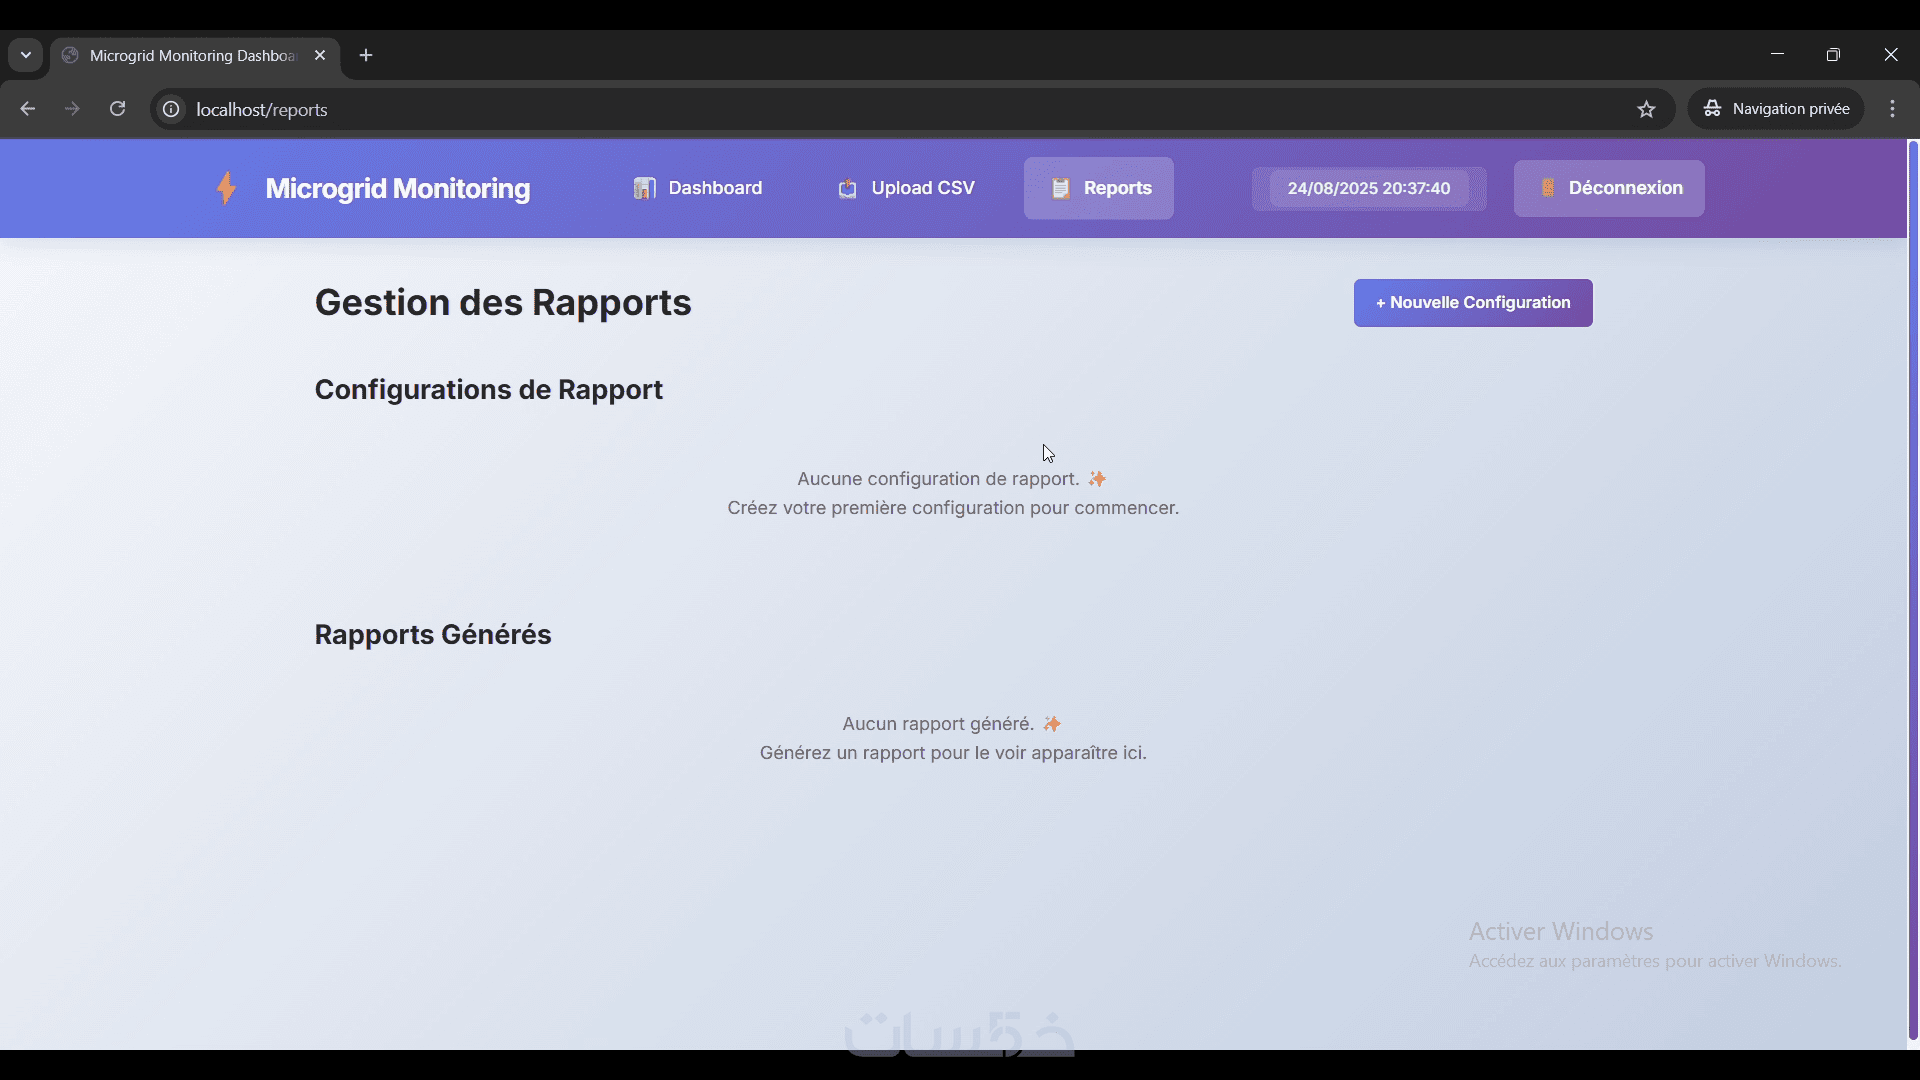Click the site information icon
1920x1080 pixels.
tap(172, 109)
